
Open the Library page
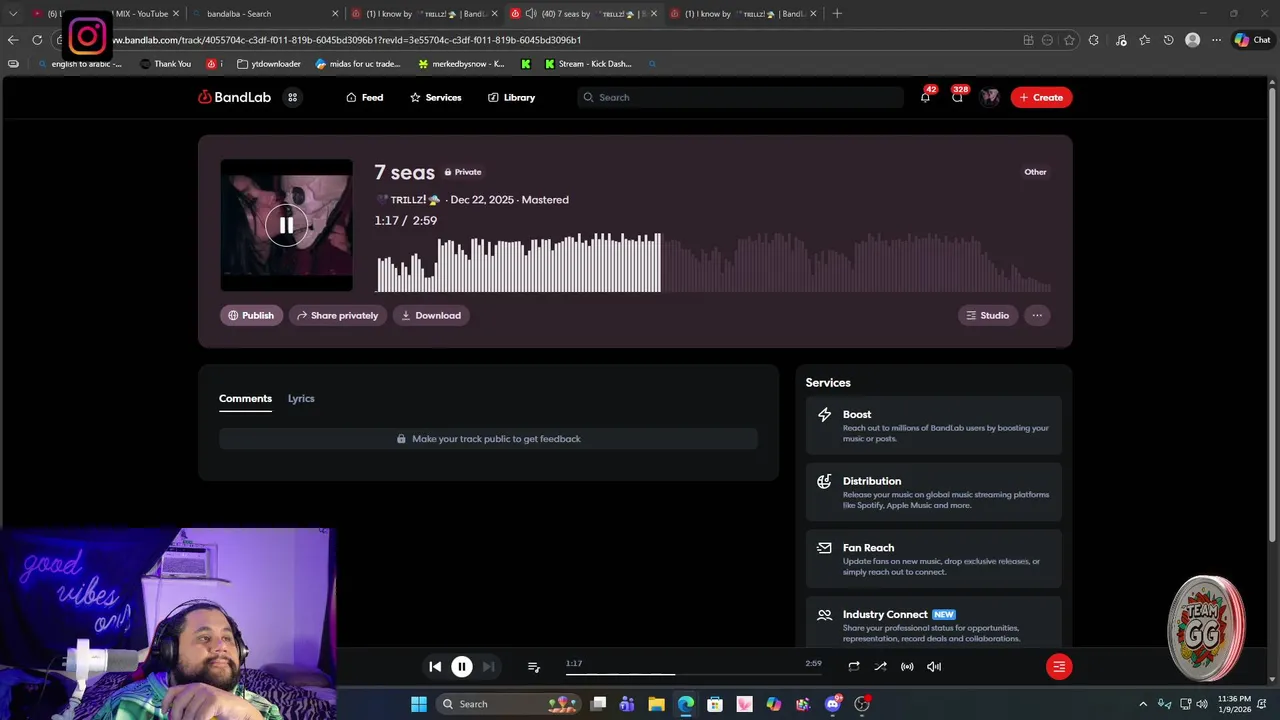[x=511, y=97]
